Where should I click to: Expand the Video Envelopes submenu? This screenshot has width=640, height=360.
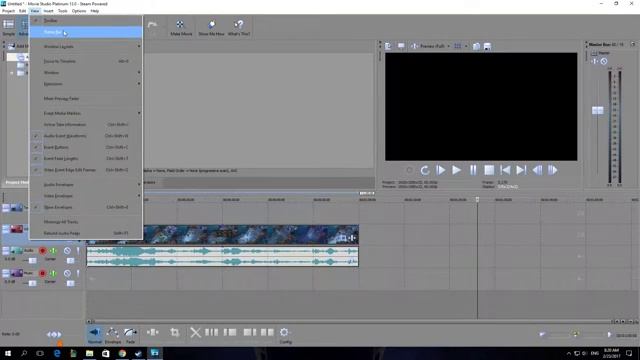click(87, 196)
